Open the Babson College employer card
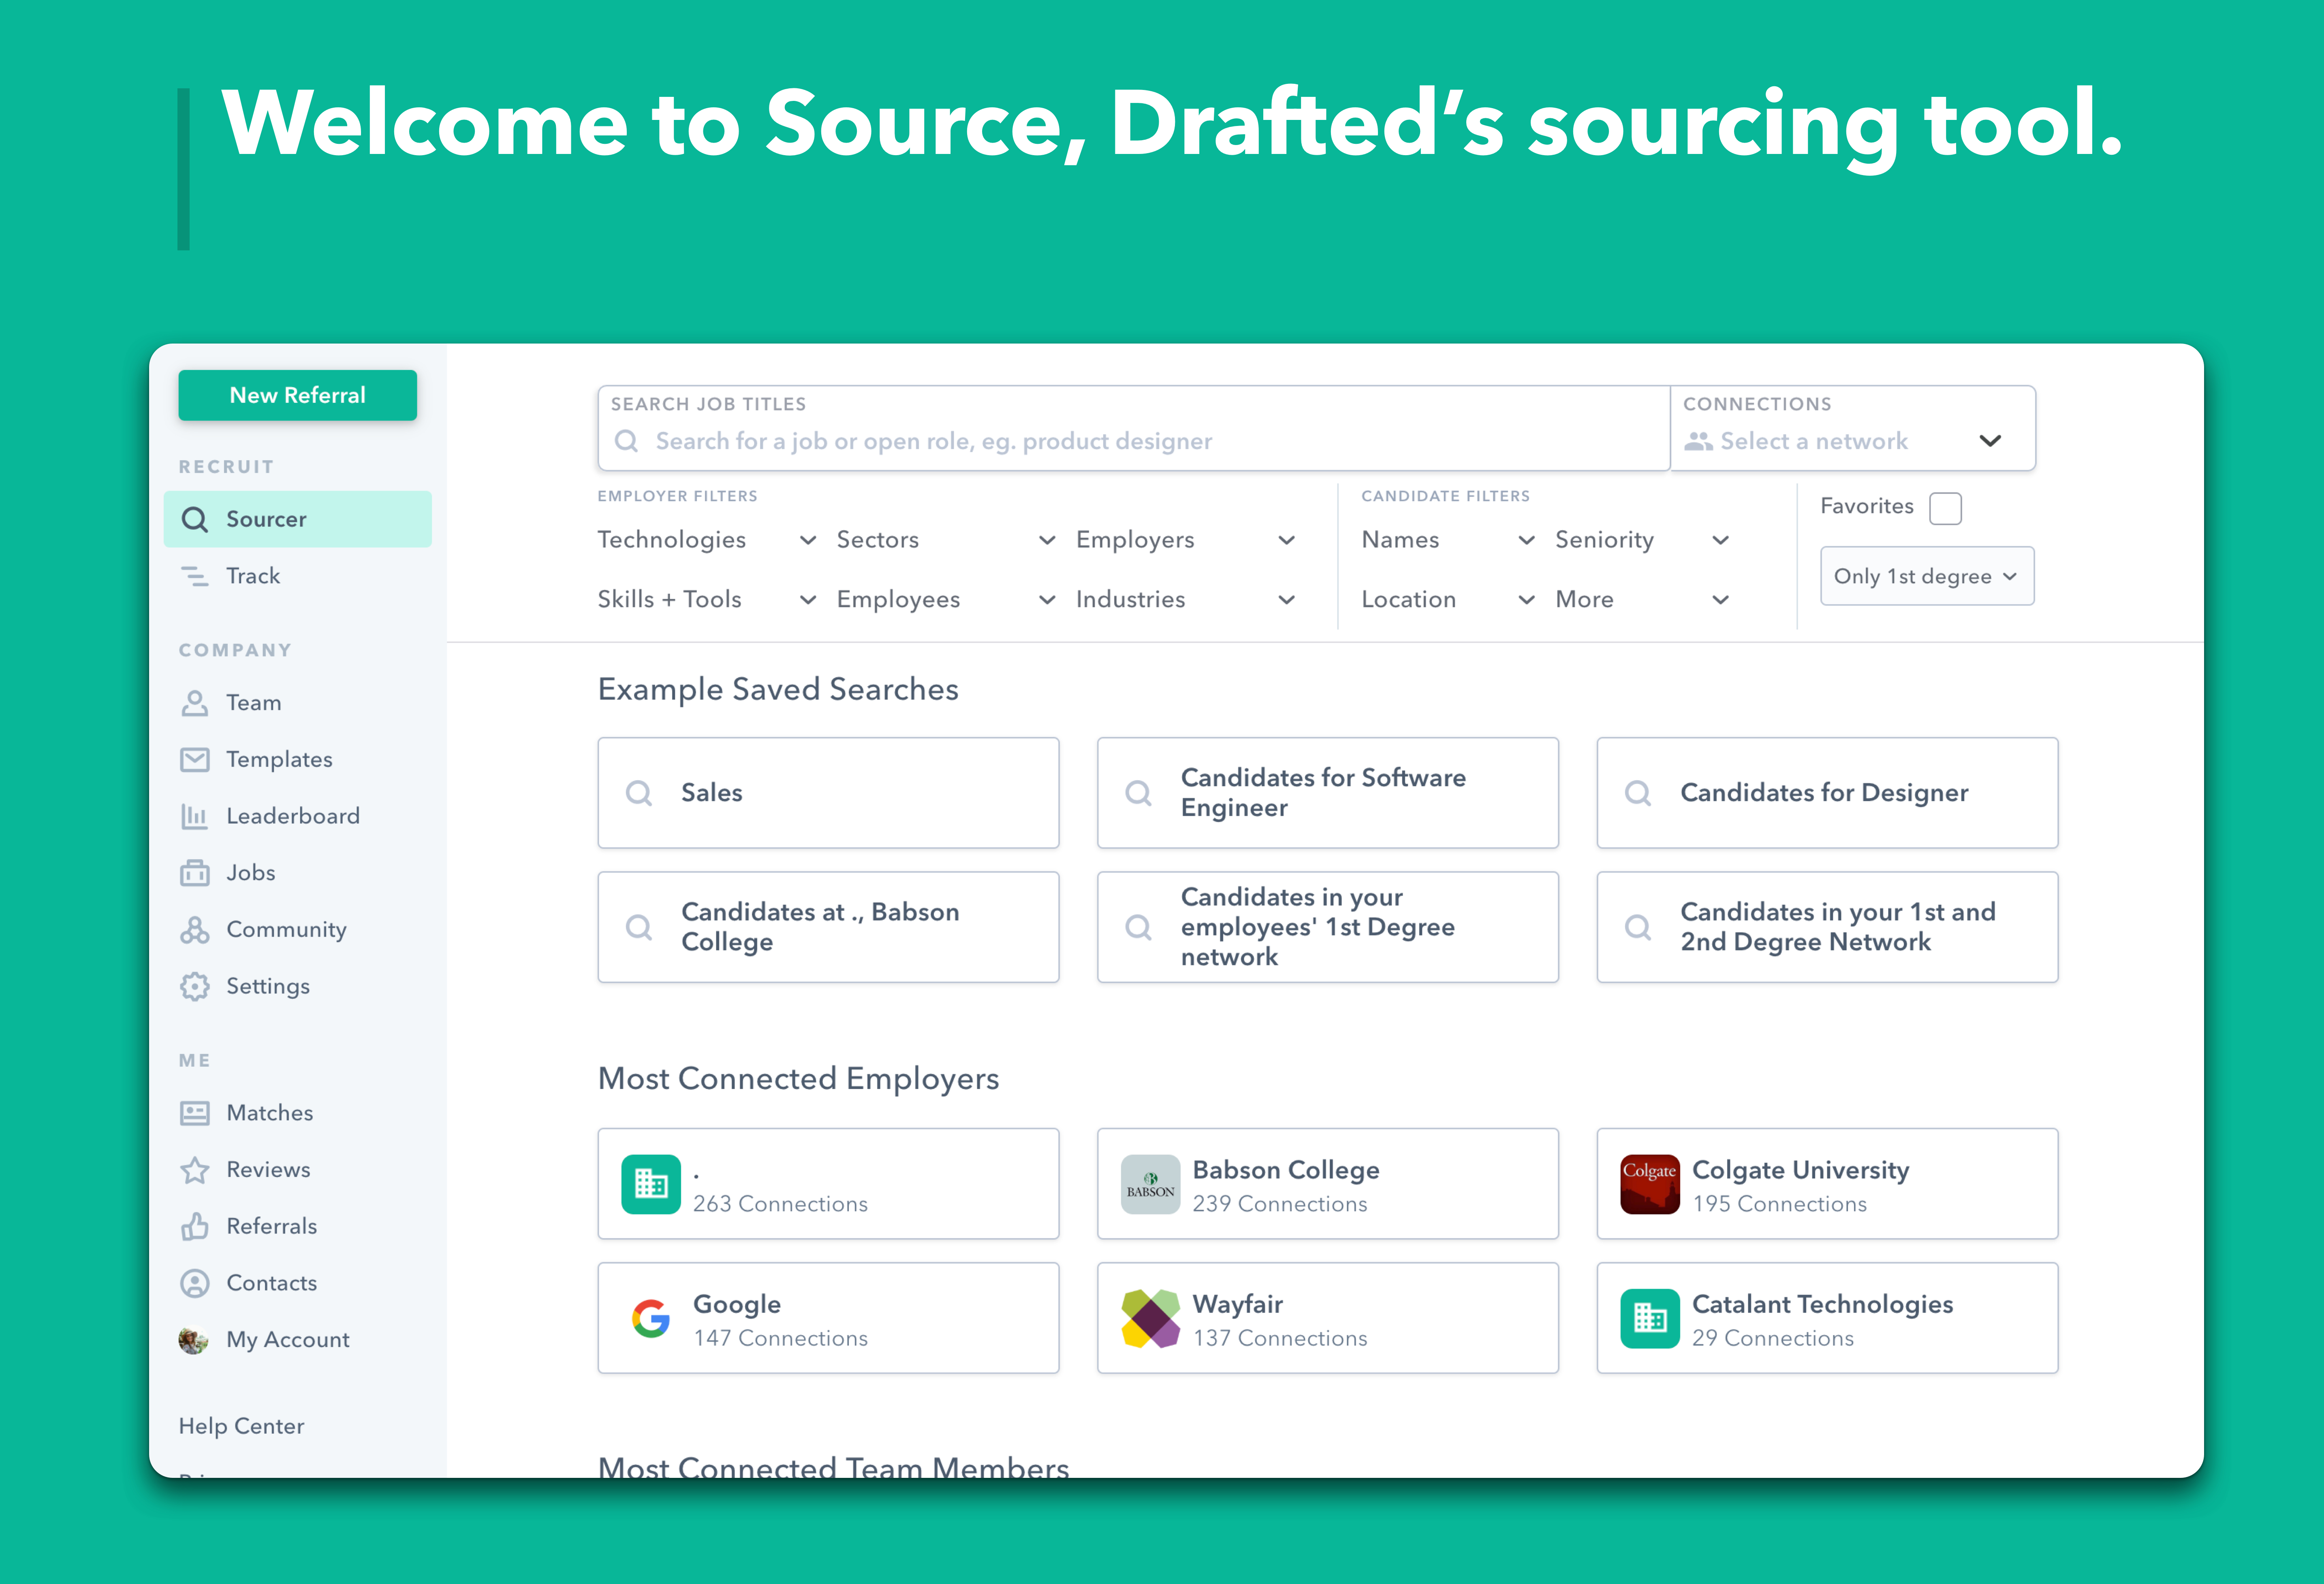Viewport: 2324px width, 1584px height. click(x=1328, y=1184)
